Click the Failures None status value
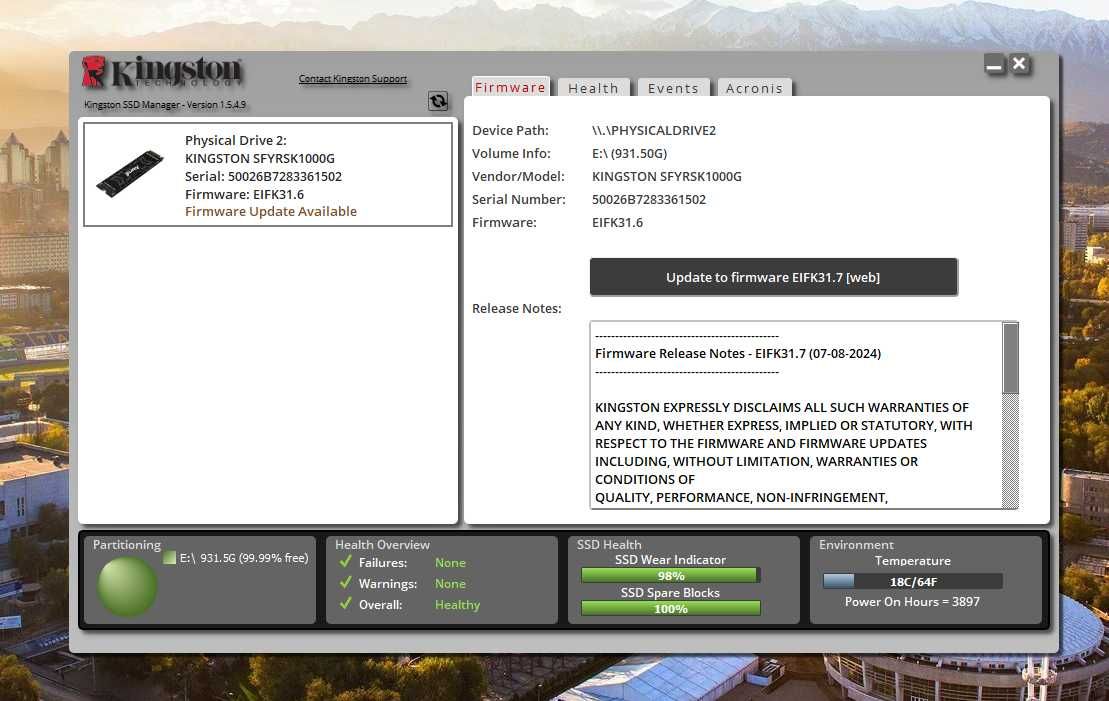Image resolution: width=1109 pixels, height=701 pixels. 450,562
